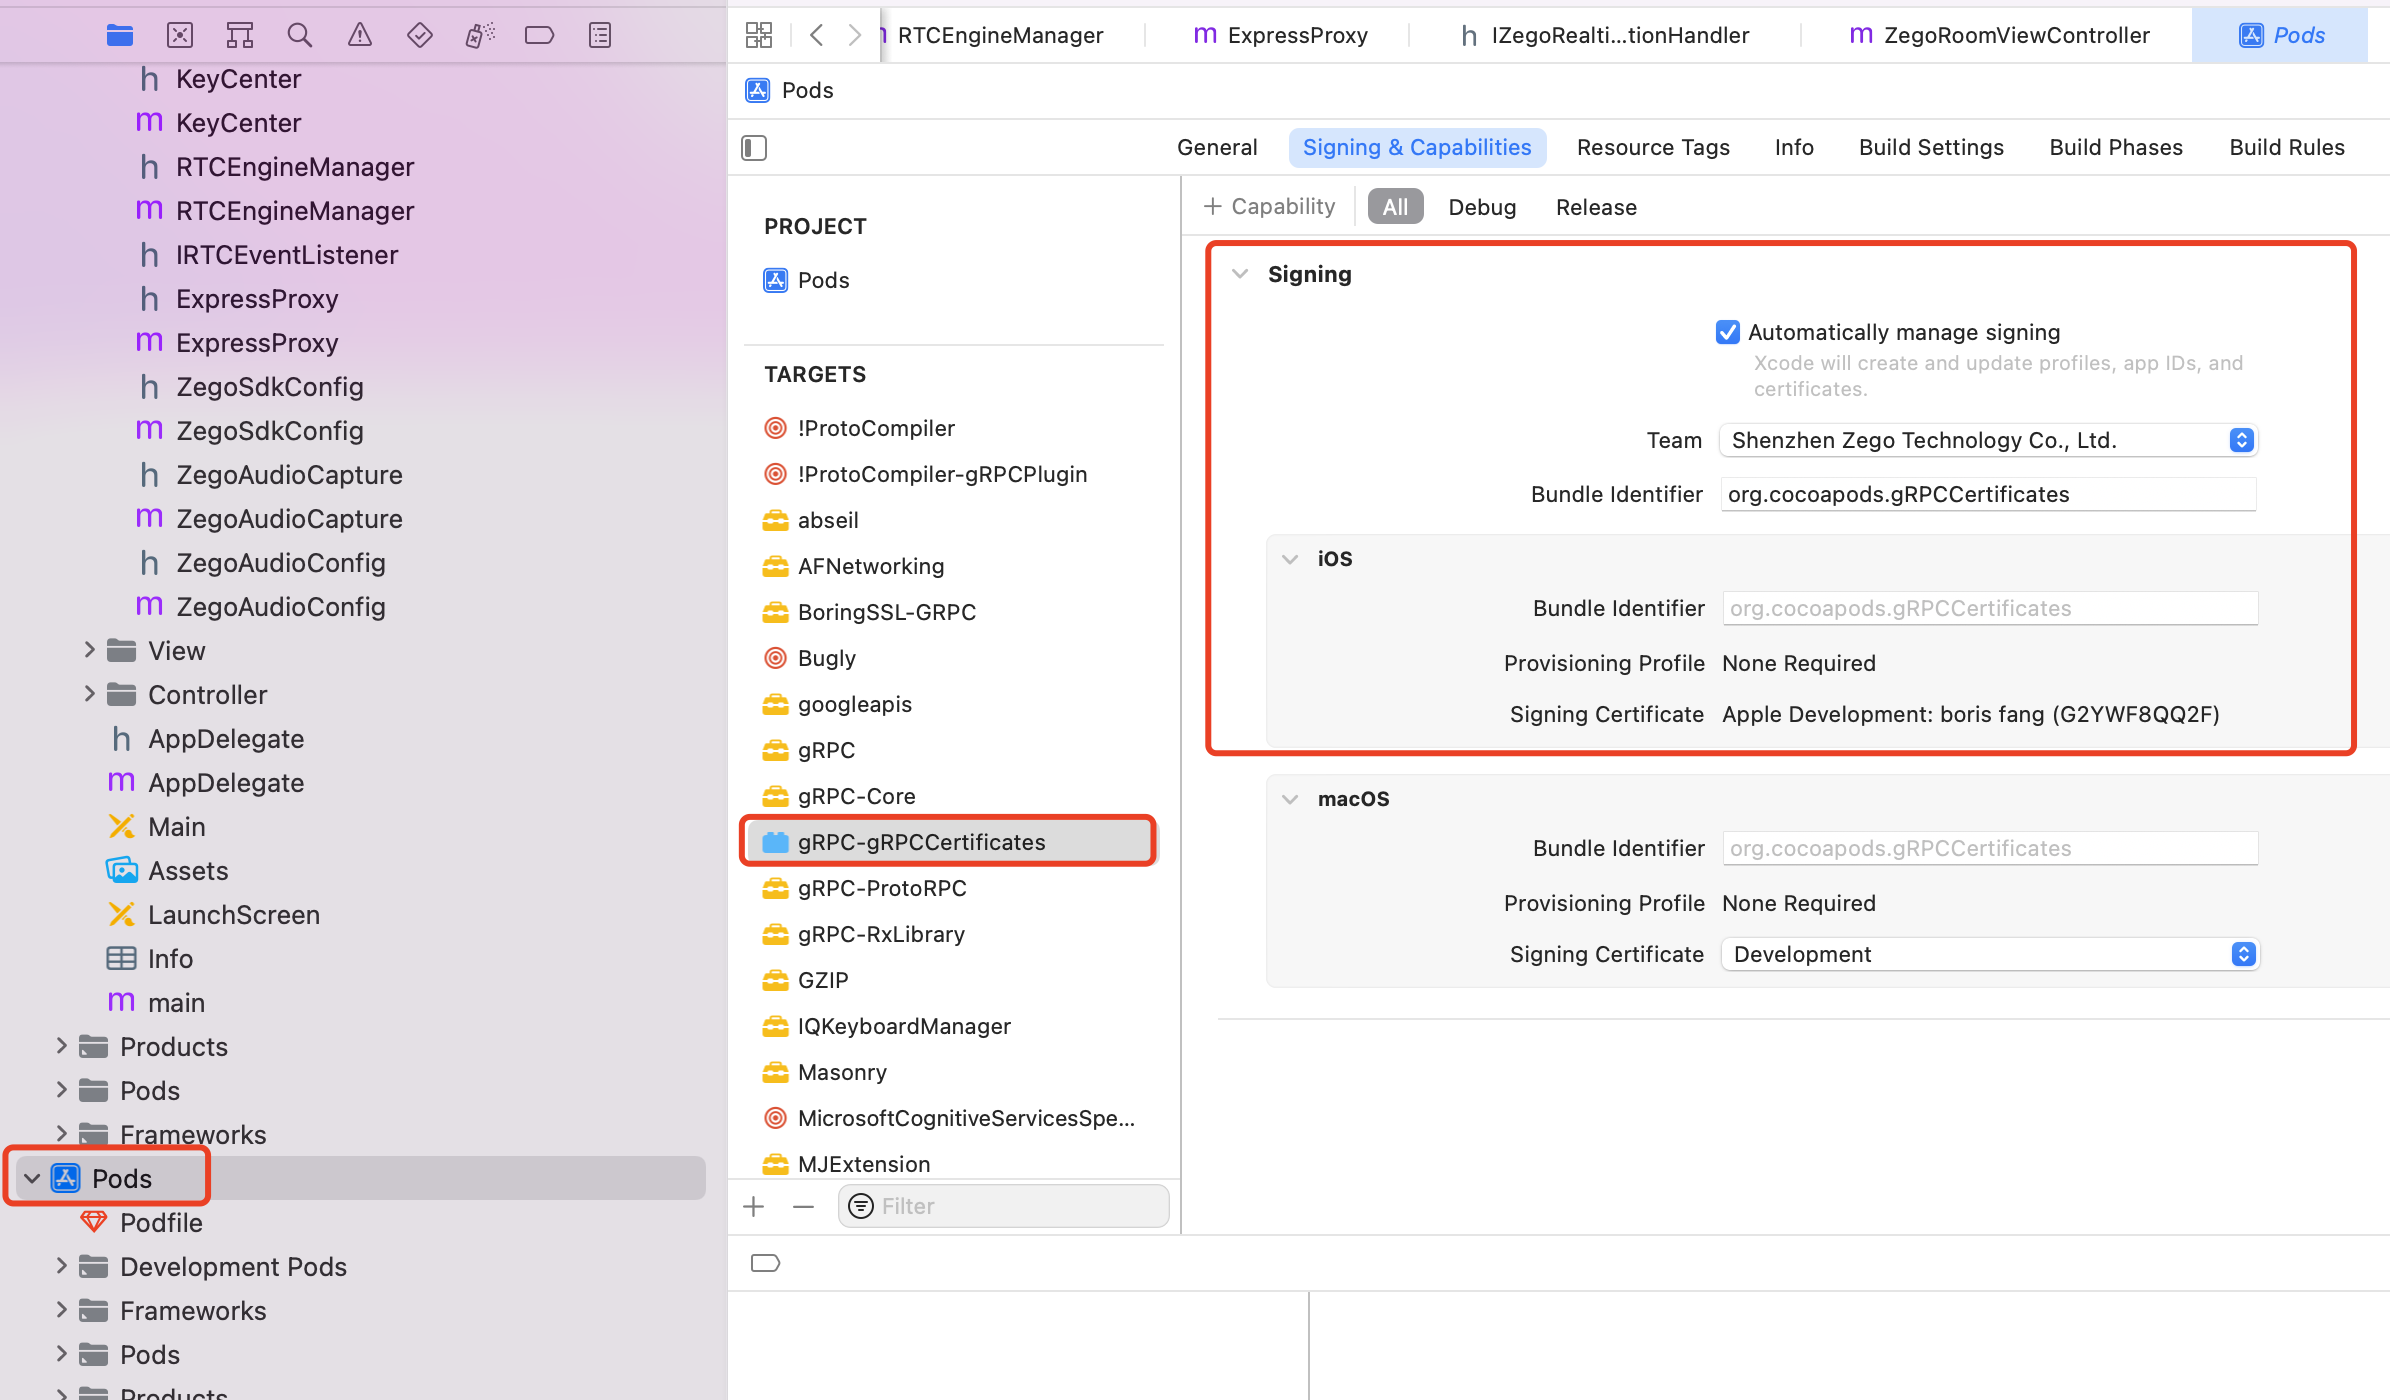
Task: Open the Assets catalog
Action: (188, 871)
